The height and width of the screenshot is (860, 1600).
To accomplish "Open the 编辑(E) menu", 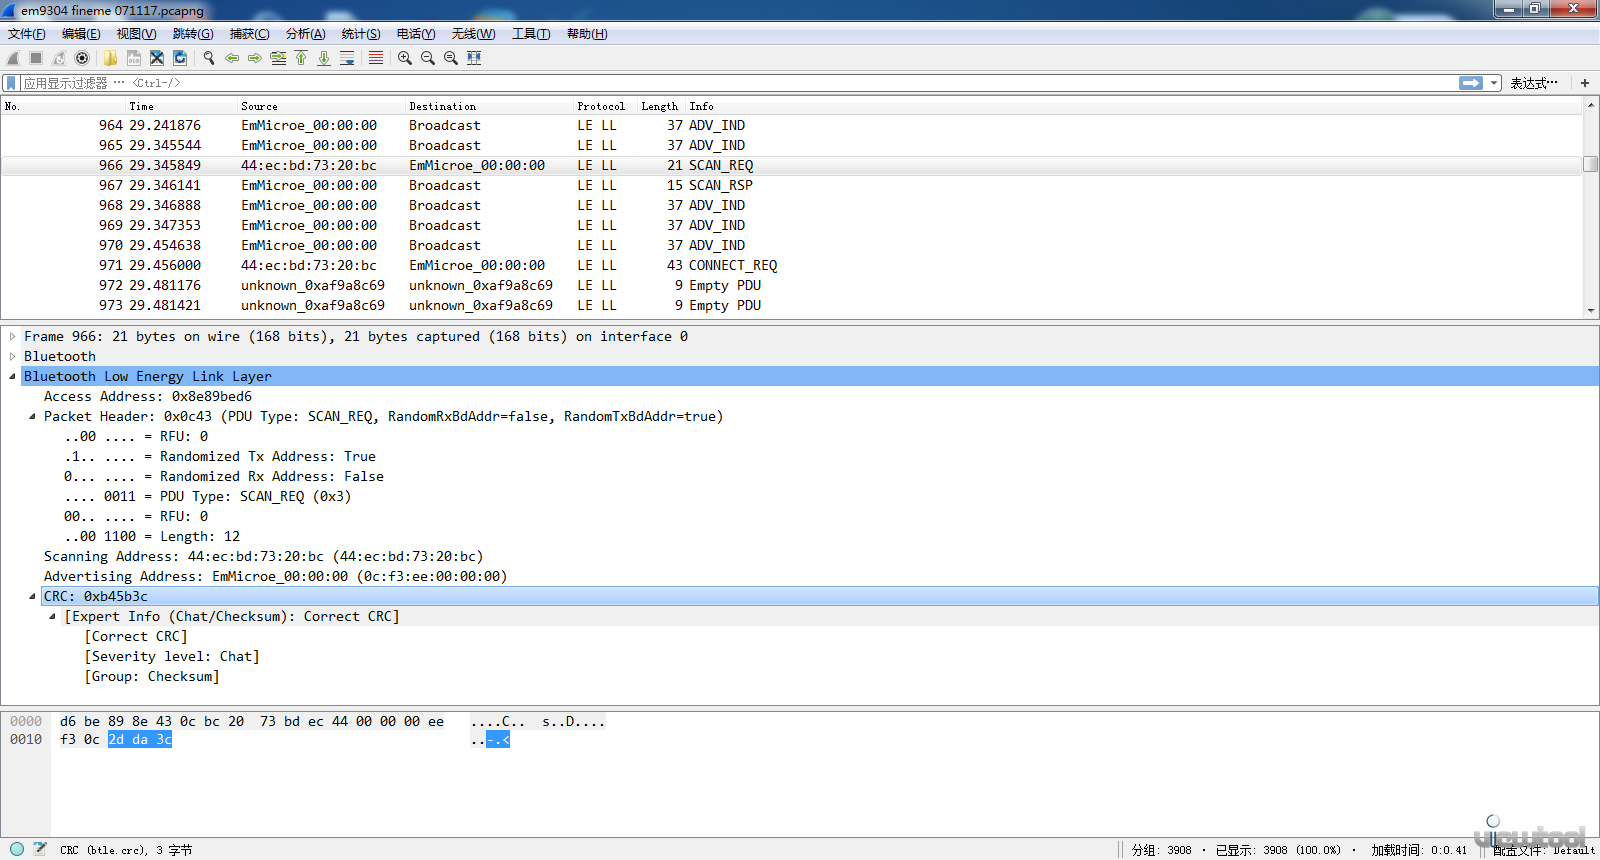I will (x=81, y=34).
